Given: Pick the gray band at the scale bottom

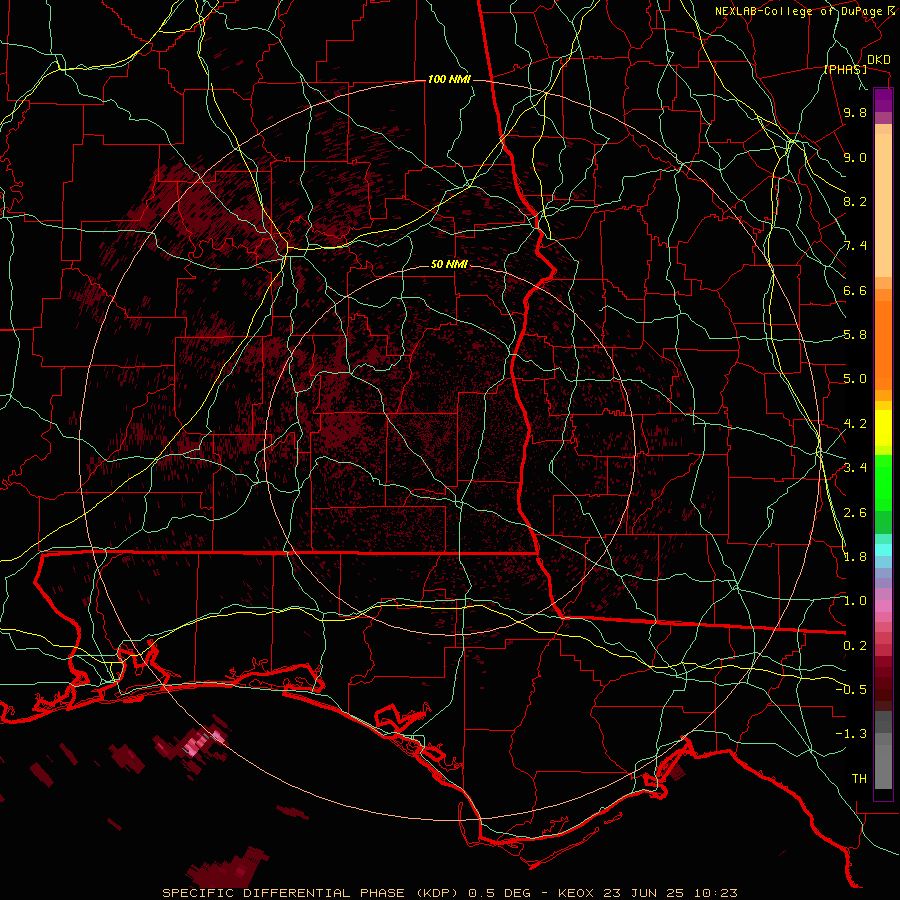Looking at the screenshot, I should [x=883, y=769].
